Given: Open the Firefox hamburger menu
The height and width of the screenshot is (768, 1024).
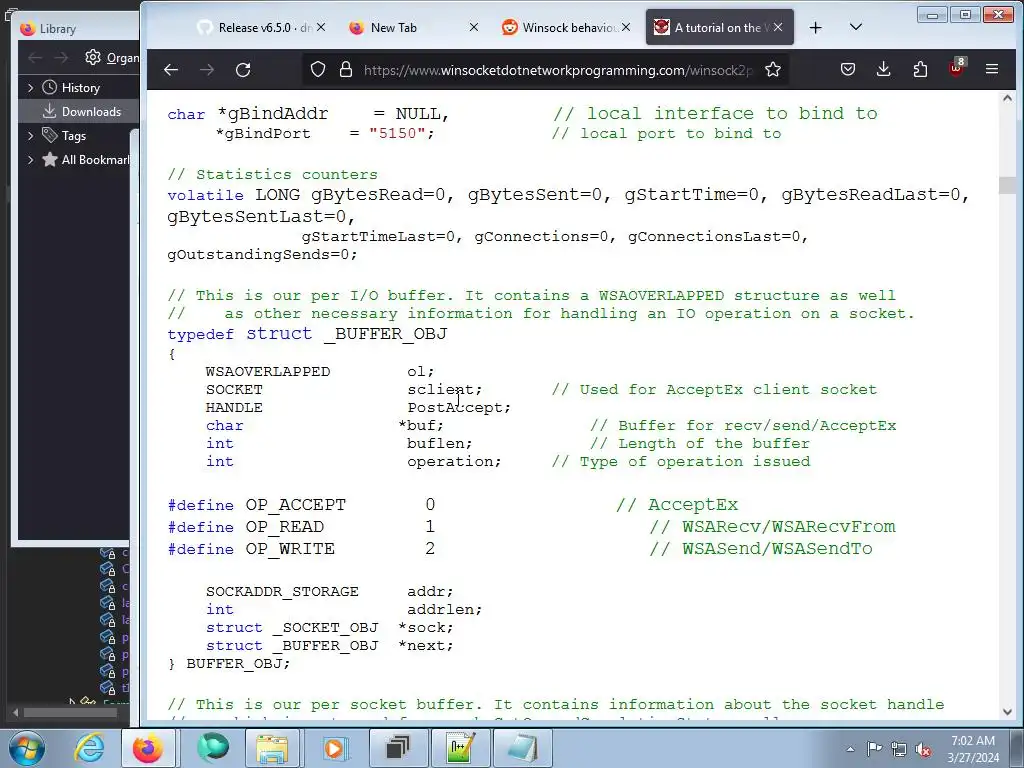Looking at the screenshot, I should click(992, 69).
